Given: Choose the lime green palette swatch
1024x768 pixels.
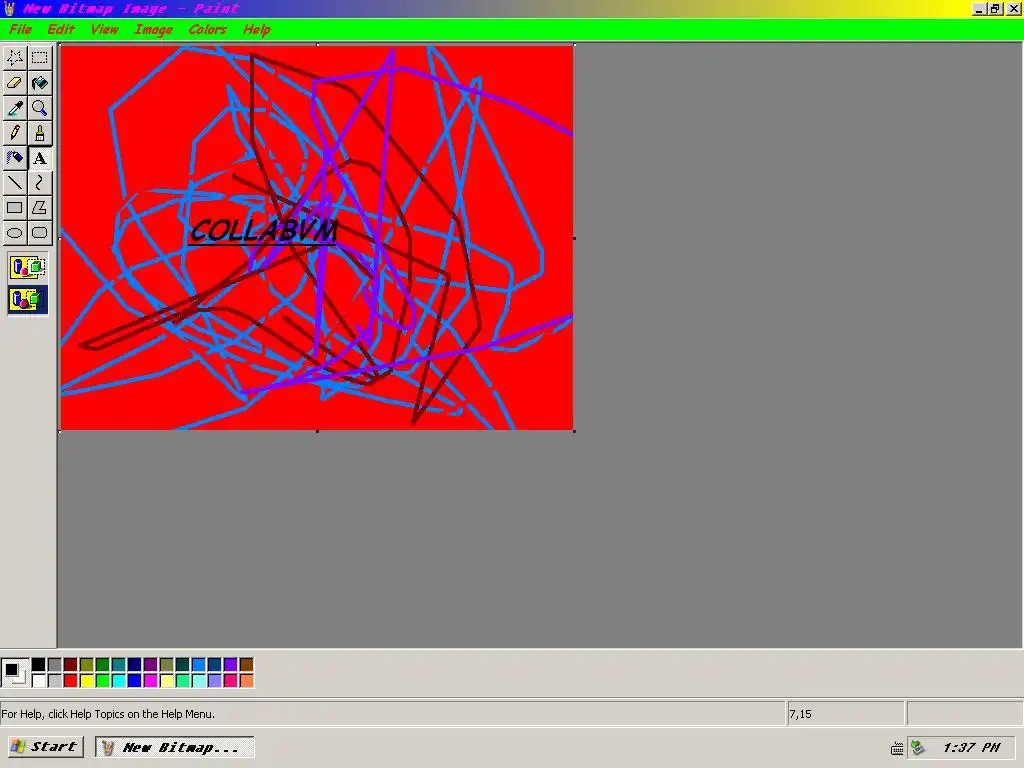Looking at the screenshot, I should click(x=103, y=680).
